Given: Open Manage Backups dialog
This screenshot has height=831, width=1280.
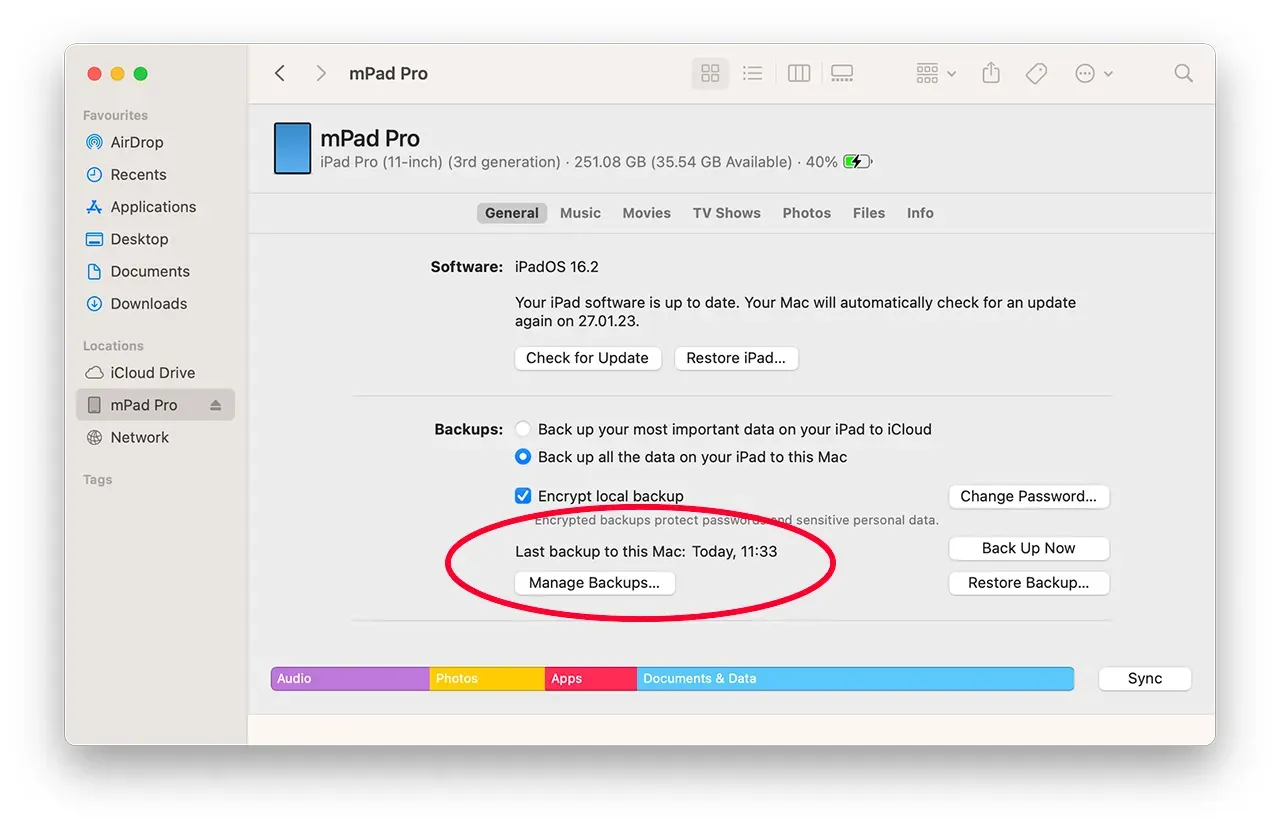Looking at the screenshot, I should tap(594, 582).
